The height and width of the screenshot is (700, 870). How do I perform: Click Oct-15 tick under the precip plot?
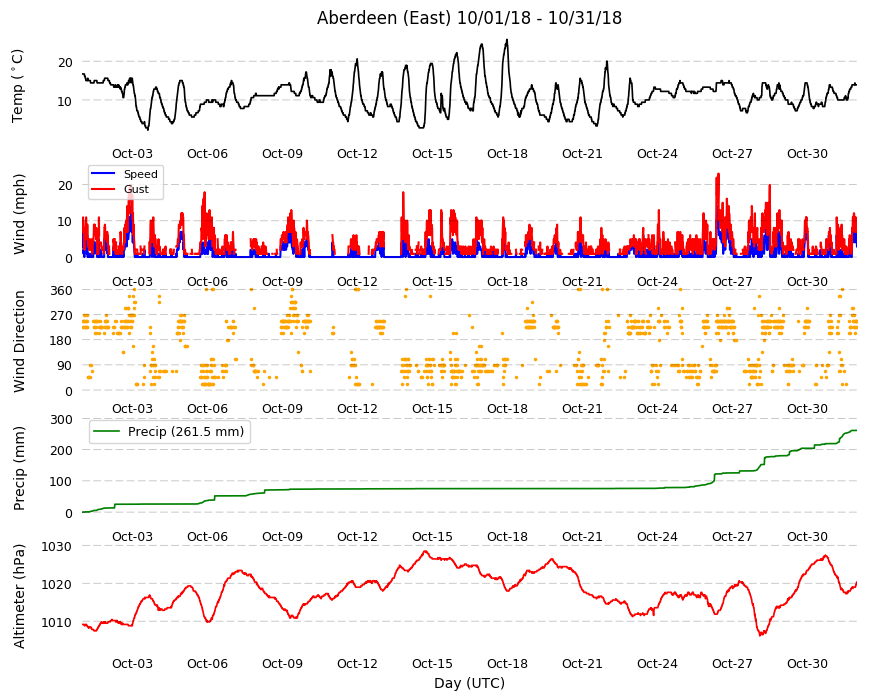(432, 536)
